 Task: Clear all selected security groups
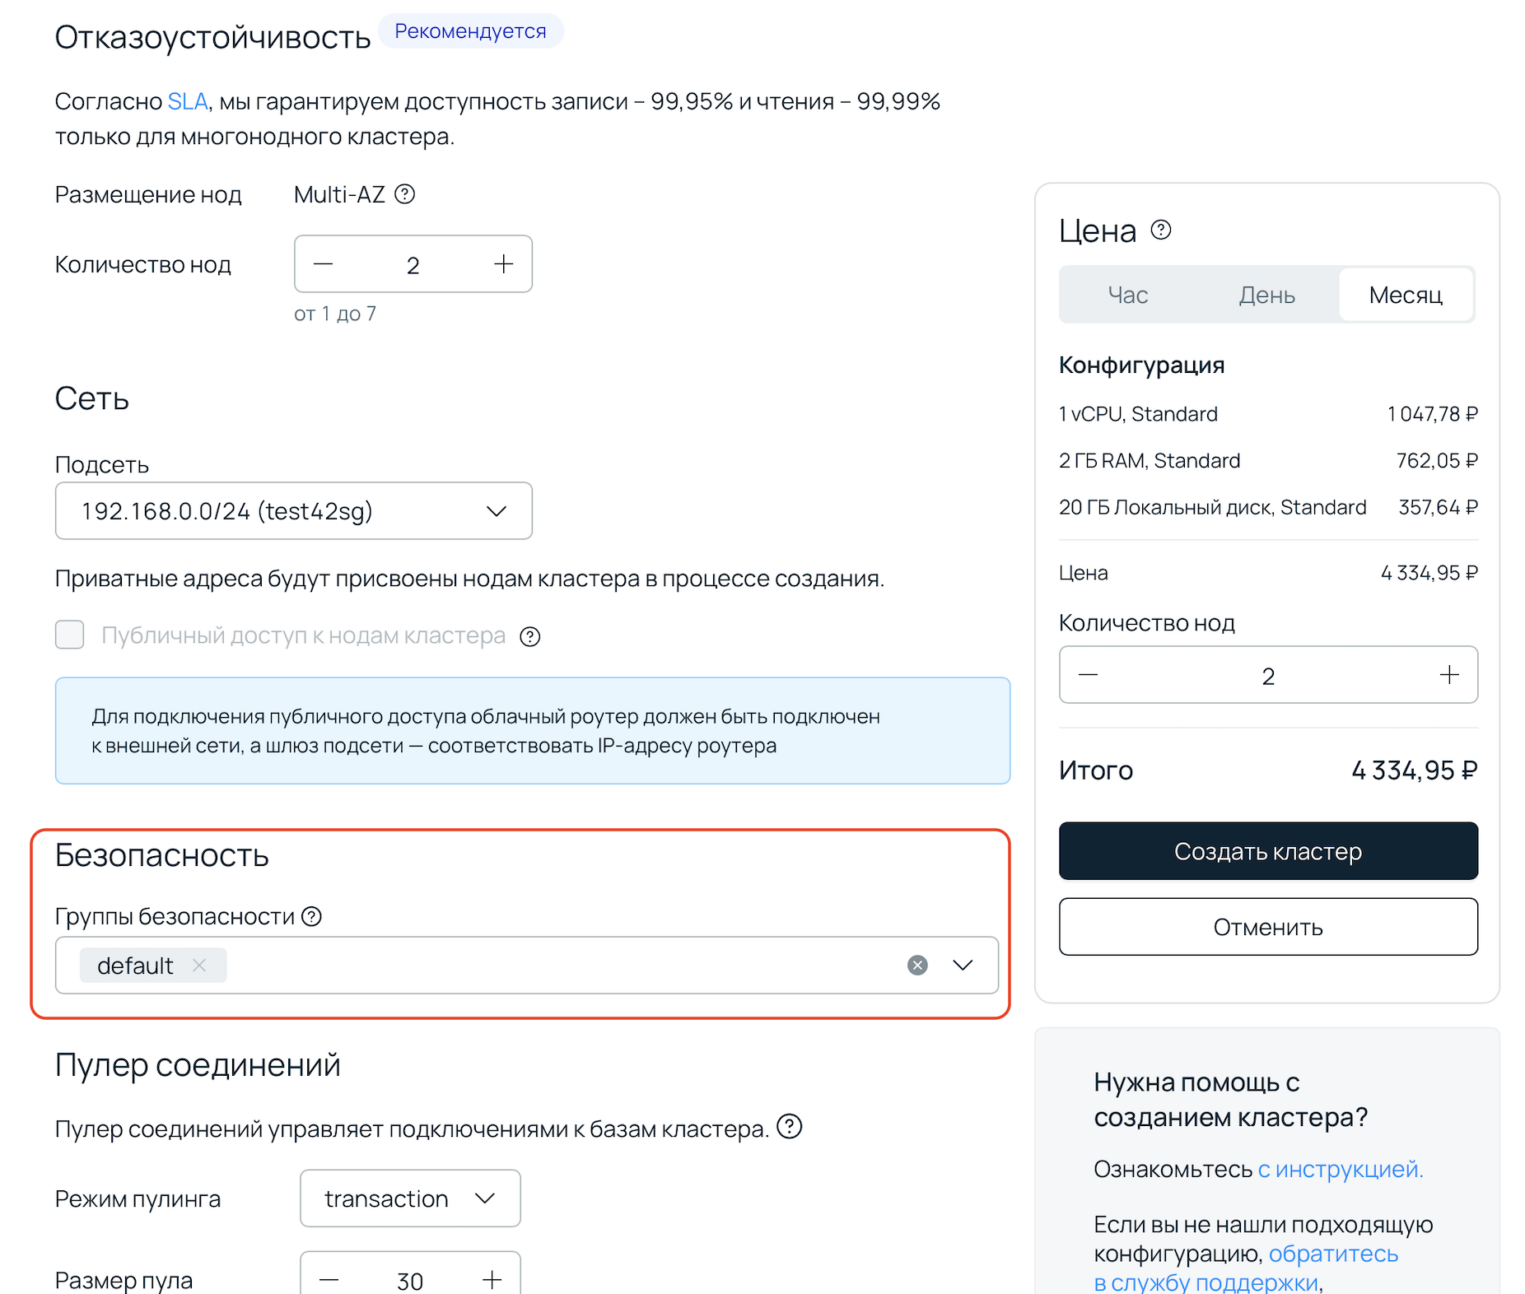click(917, 965)
